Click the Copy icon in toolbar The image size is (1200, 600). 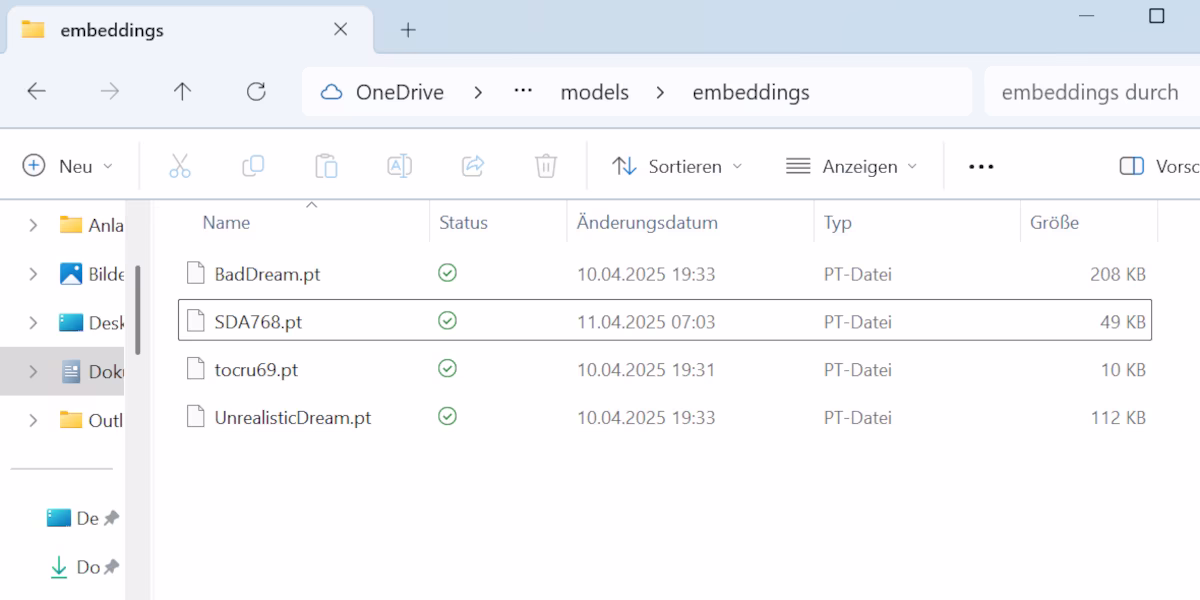[253, 166]
